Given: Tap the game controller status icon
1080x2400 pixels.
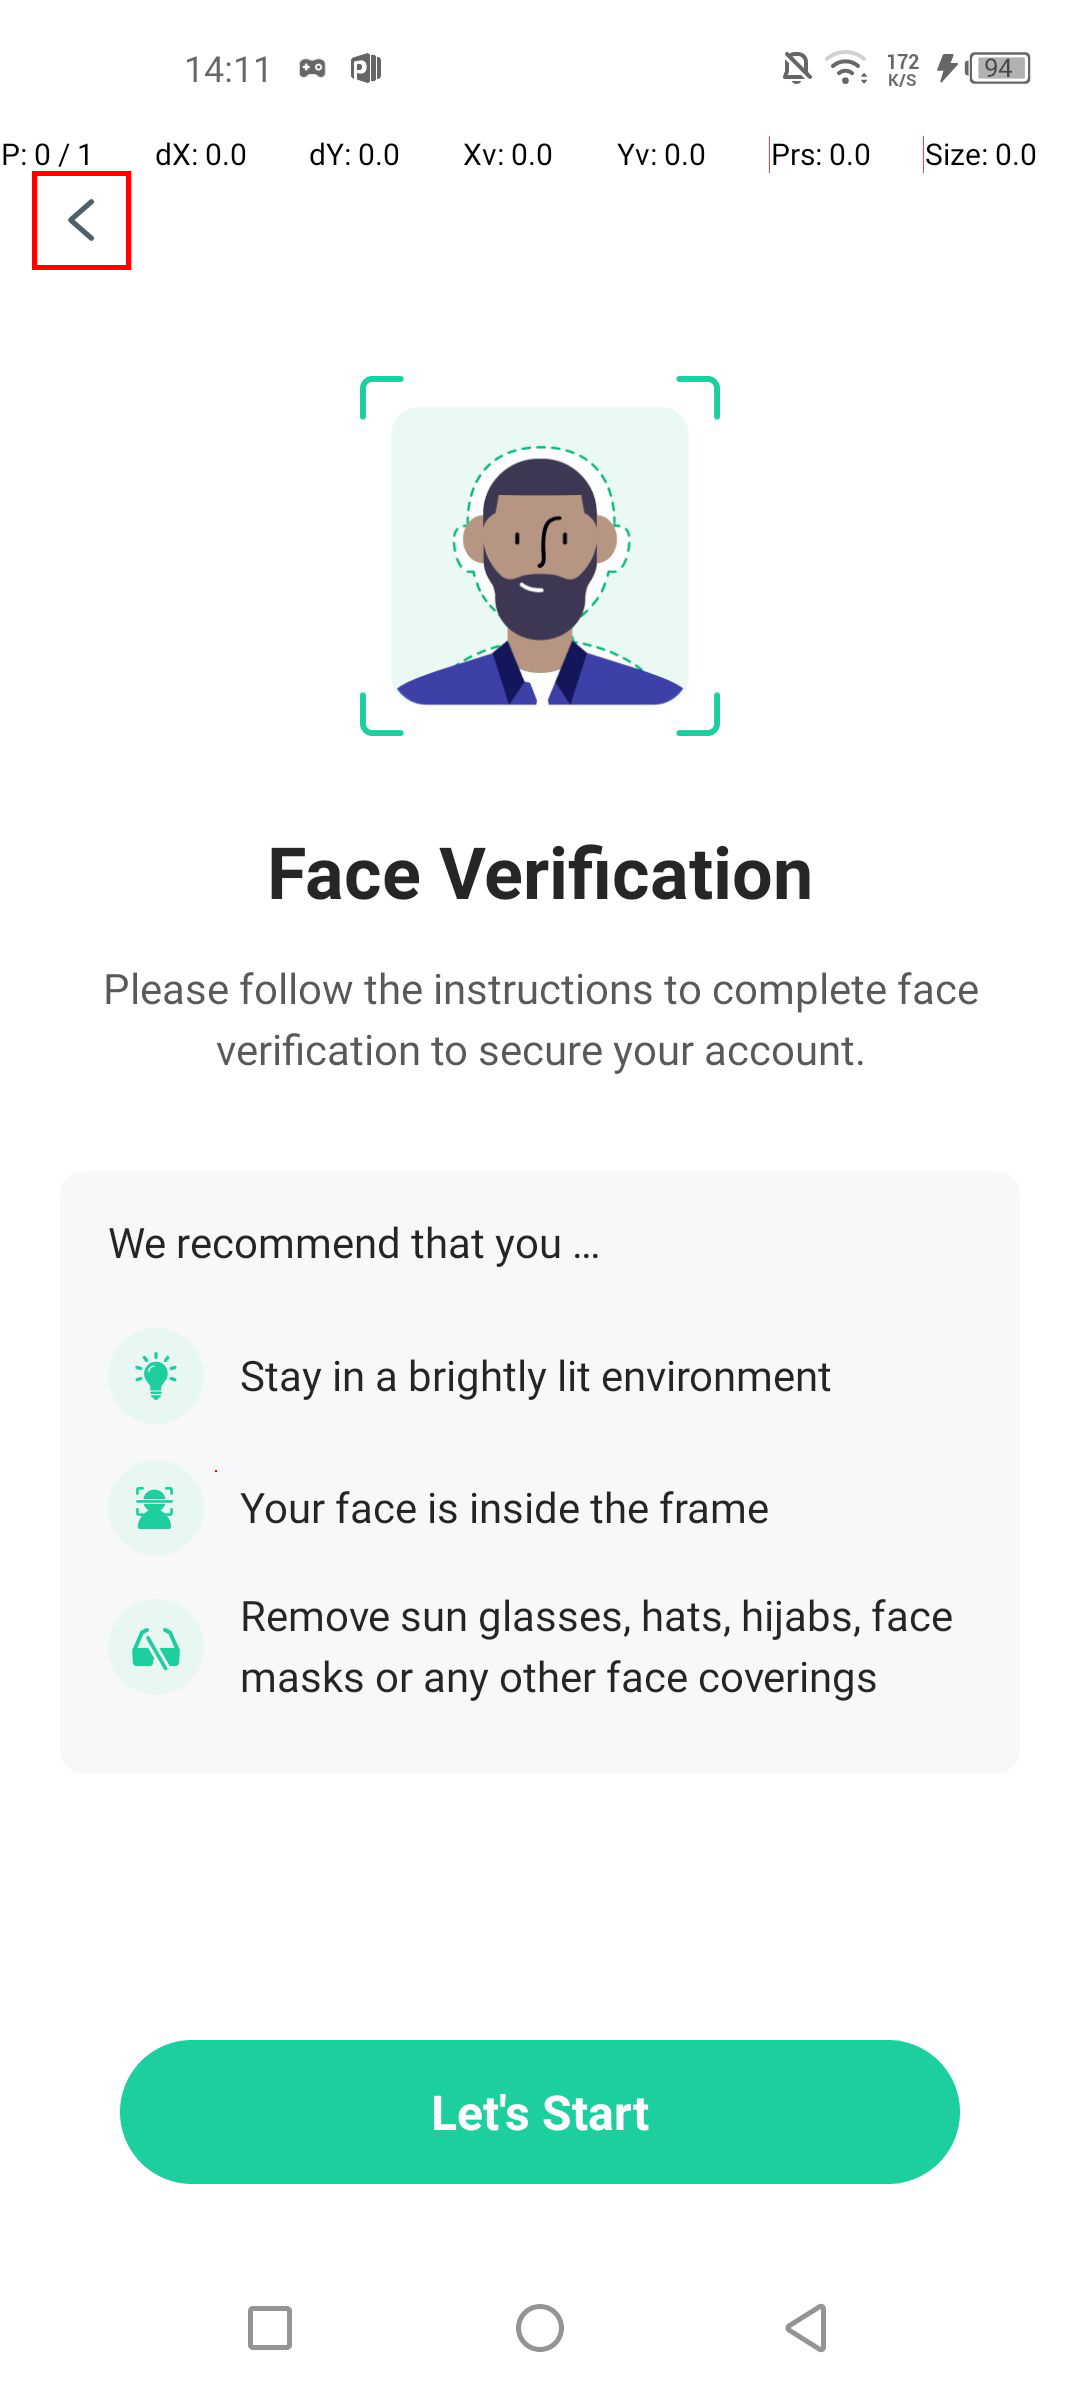Looking at the screenshot, I should click(312, 68).
